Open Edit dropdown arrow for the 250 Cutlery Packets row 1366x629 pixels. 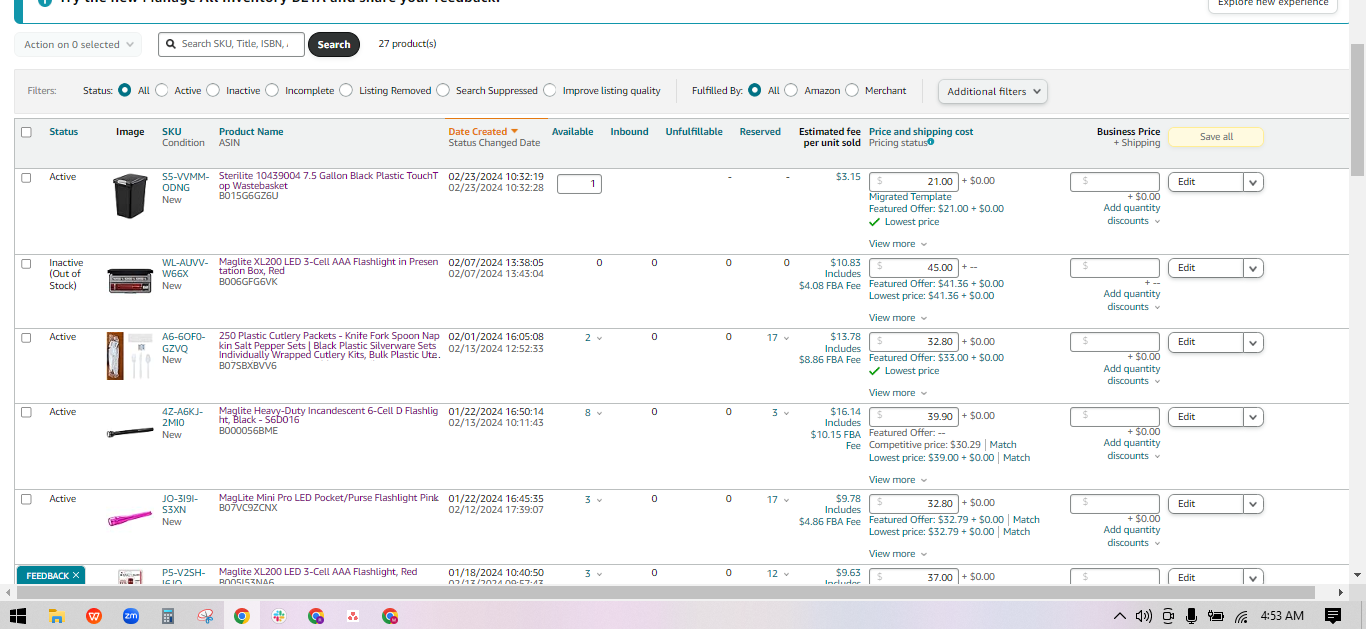click(x=1254, y=342)
